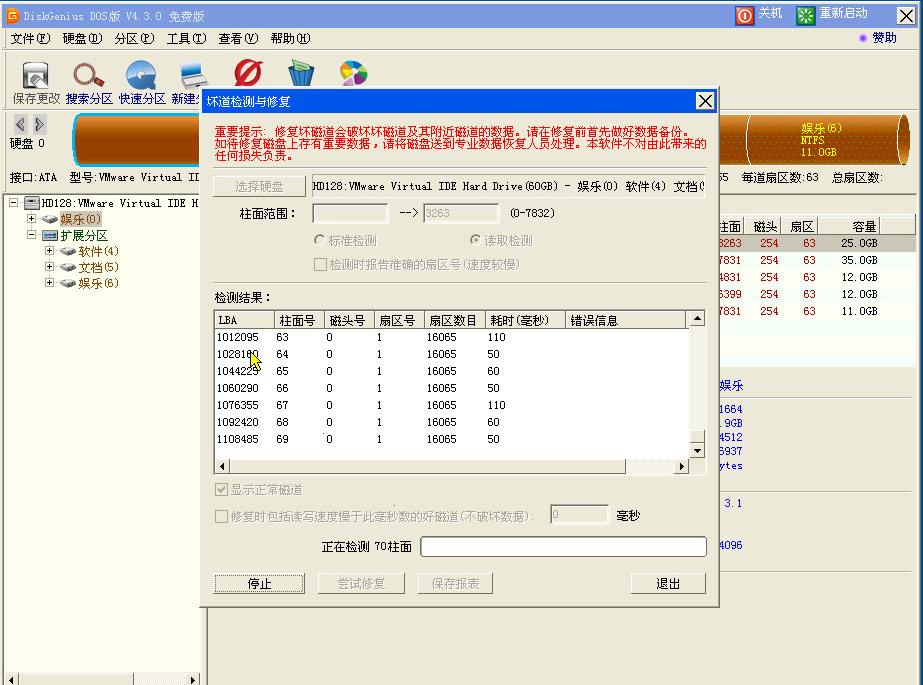
Task: Go to next disk arrow
Action: coord(39,124)
